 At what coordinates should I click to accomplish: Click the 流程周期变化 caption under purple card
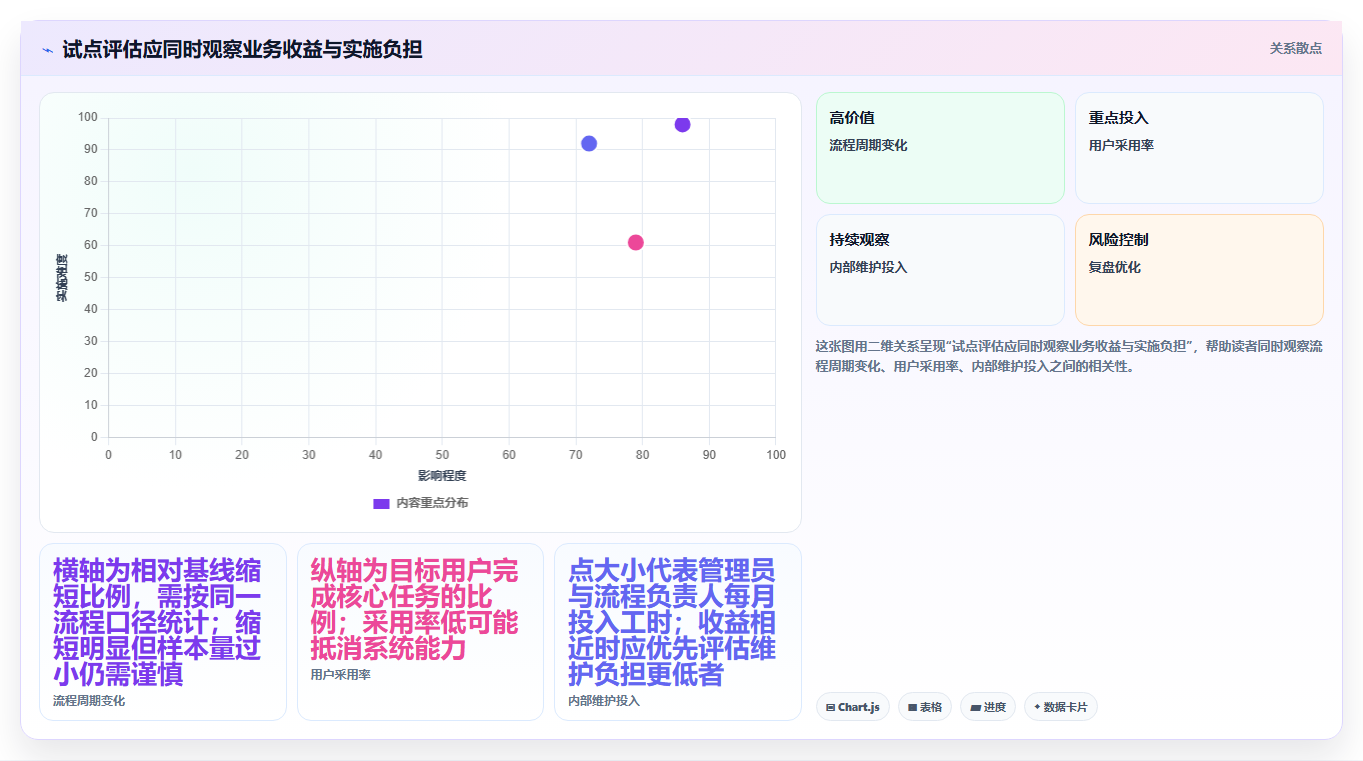tap(89, 701)
